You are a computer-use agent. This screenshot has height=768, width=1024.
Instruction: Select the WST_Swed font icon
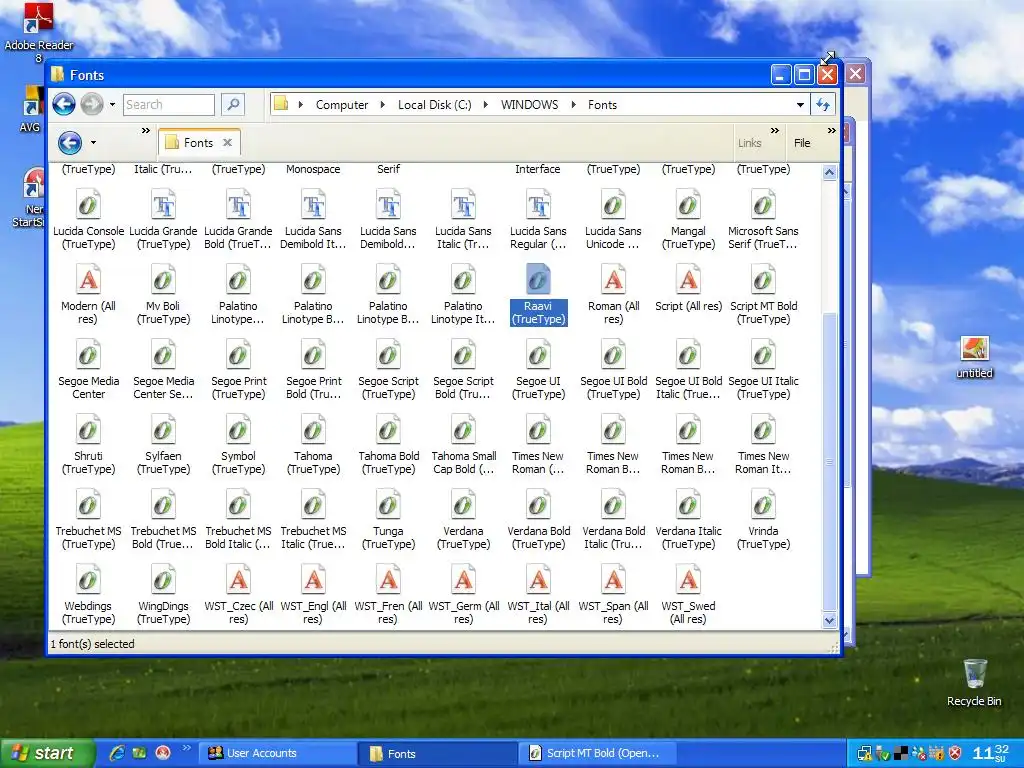pos(688,581)
